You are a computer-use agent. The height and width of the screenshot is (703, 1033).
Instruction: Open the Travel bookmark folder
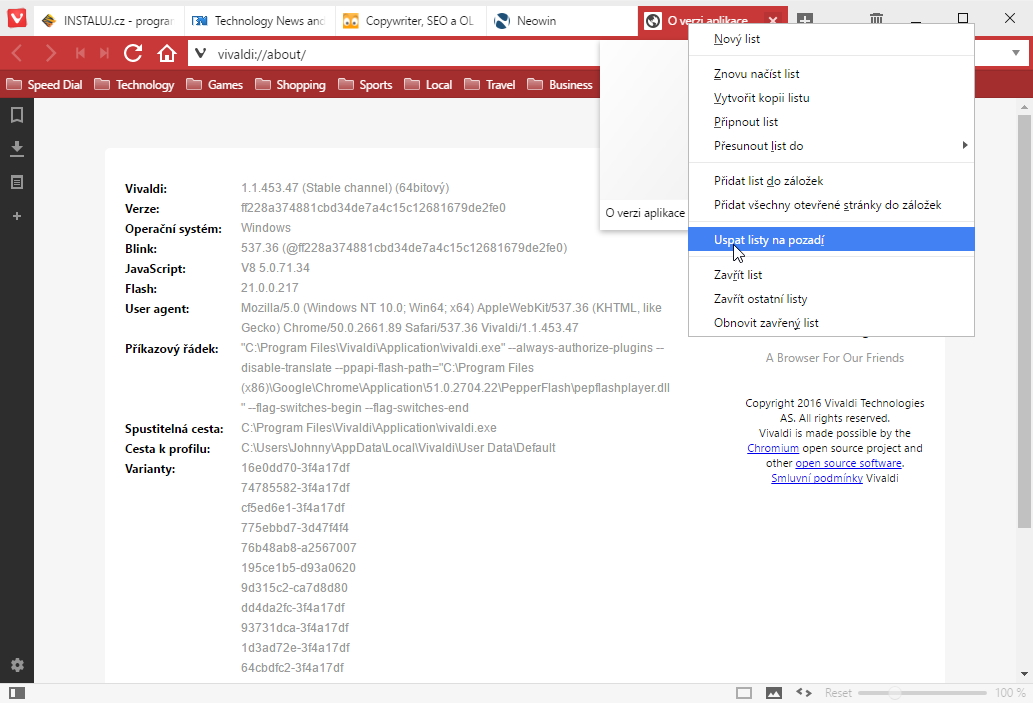tap(490, 84)
